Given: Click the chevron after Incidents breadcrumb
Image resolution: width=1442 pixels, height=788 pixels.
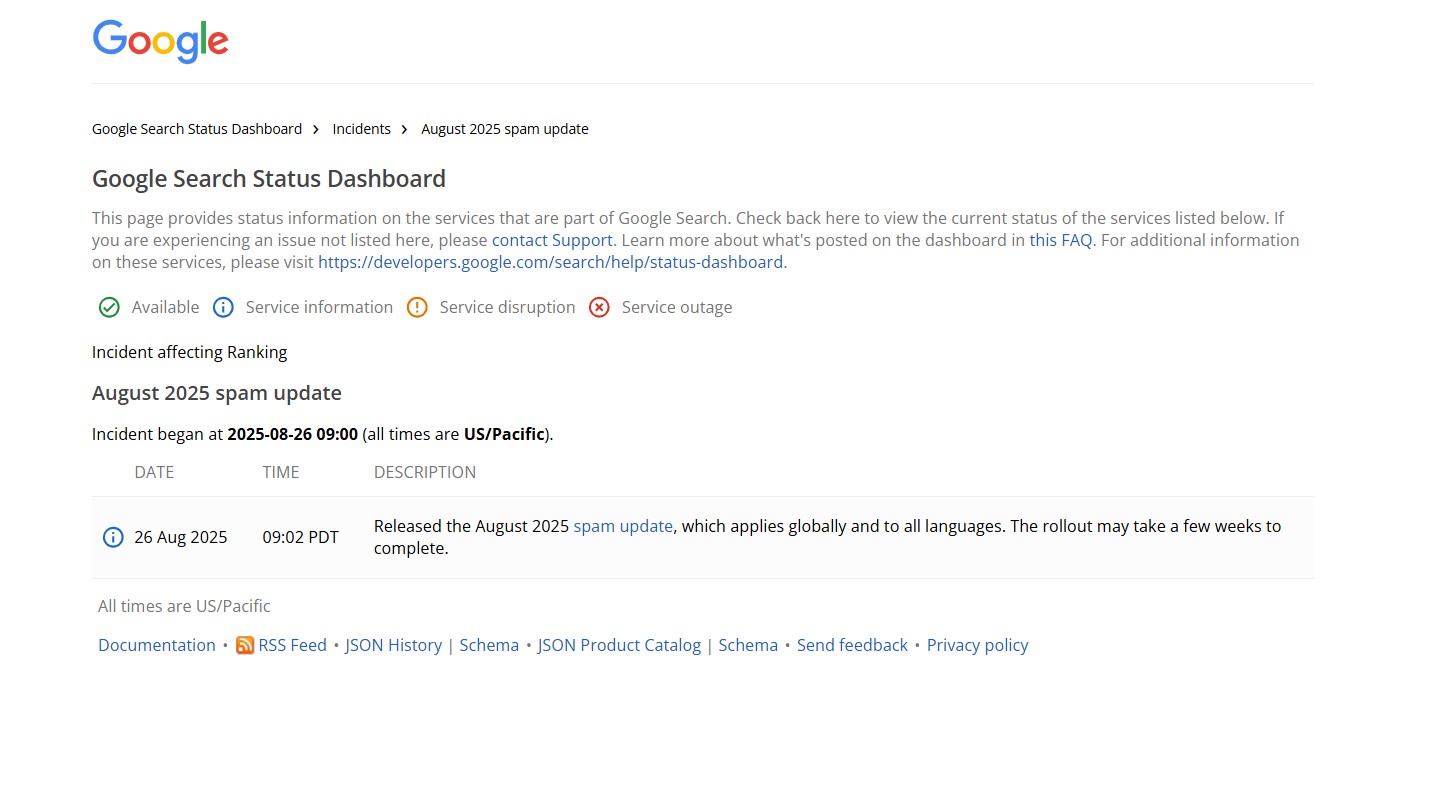Looking at the screenshot, I should pos(405,129).
